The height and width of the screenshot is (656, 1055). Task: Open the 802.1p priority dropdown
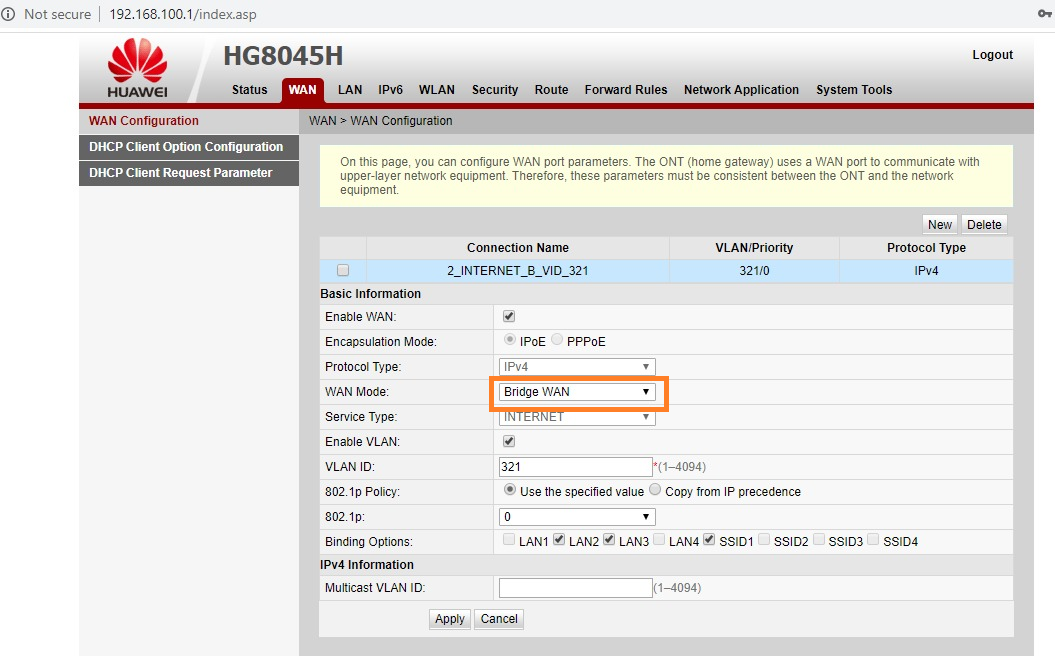[577, 517]
